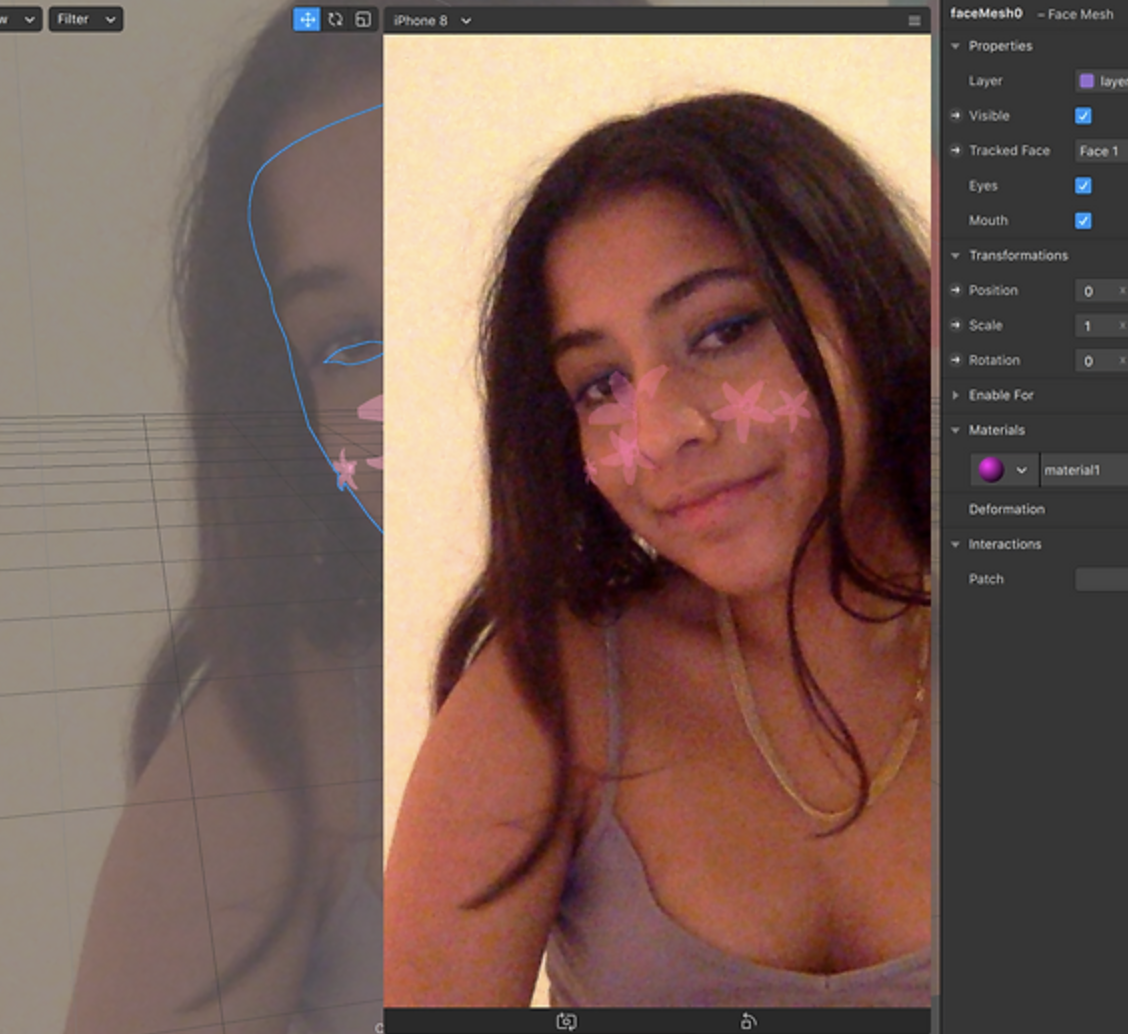Open the Filter dropdown
Screen dimensions: 1128x1034
click(86, 19)
